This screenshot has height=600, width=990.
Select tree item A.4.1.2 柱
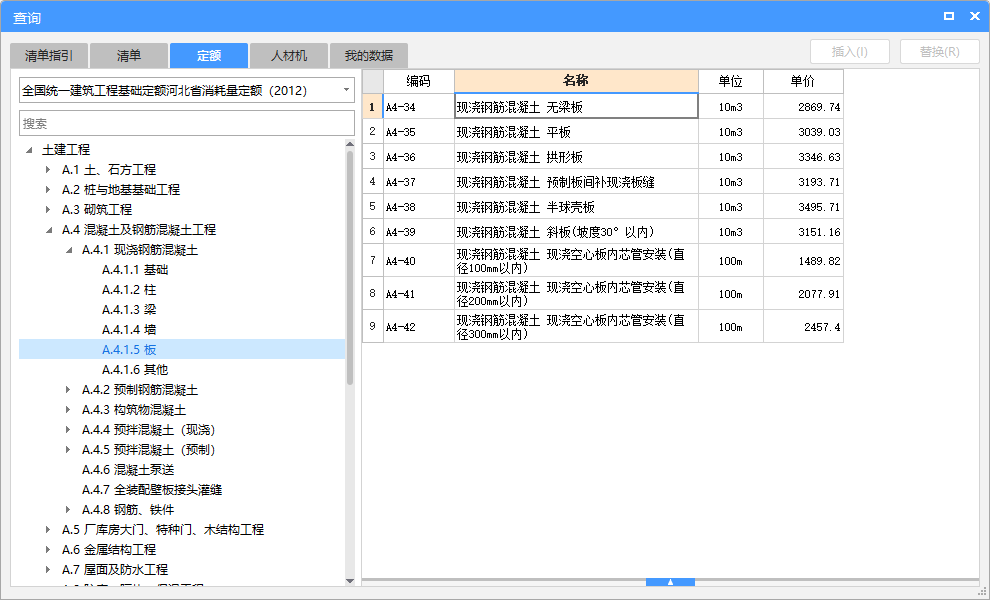[x=129, y=290]
